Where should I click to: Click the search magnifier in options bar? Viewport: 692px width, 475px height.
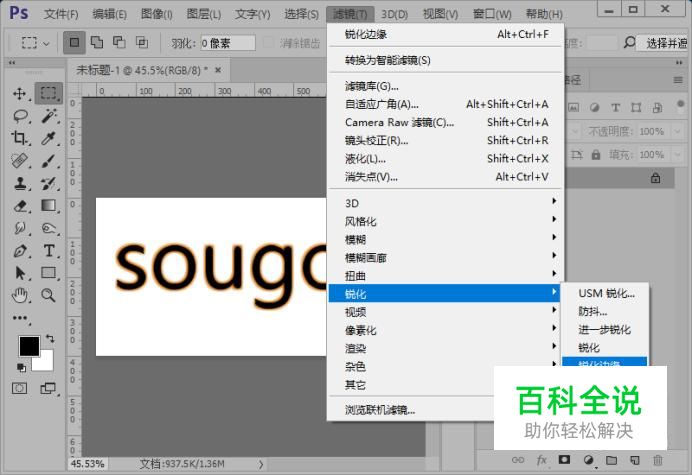coord(629,42)
